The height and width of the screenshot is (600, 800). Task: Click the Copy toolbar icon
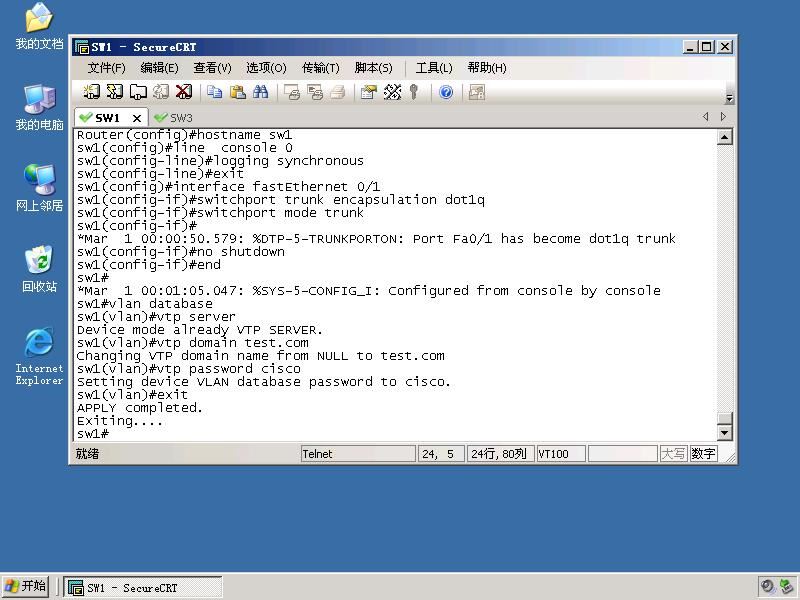pyautogui.click(x=215, y=92)
